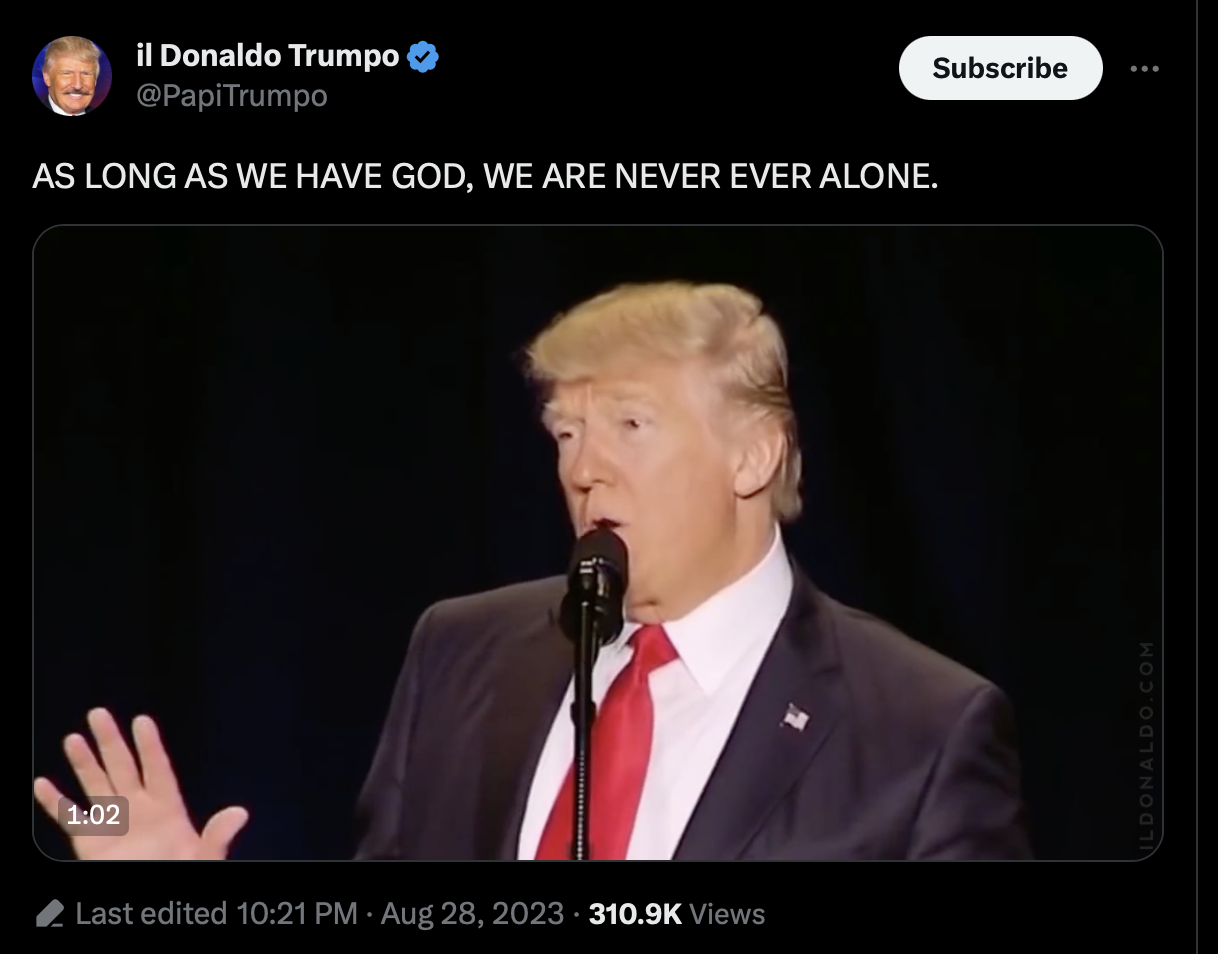Open the three-dot more options menu
Screen dimensions: 1218x954
tap(1144, 69)
